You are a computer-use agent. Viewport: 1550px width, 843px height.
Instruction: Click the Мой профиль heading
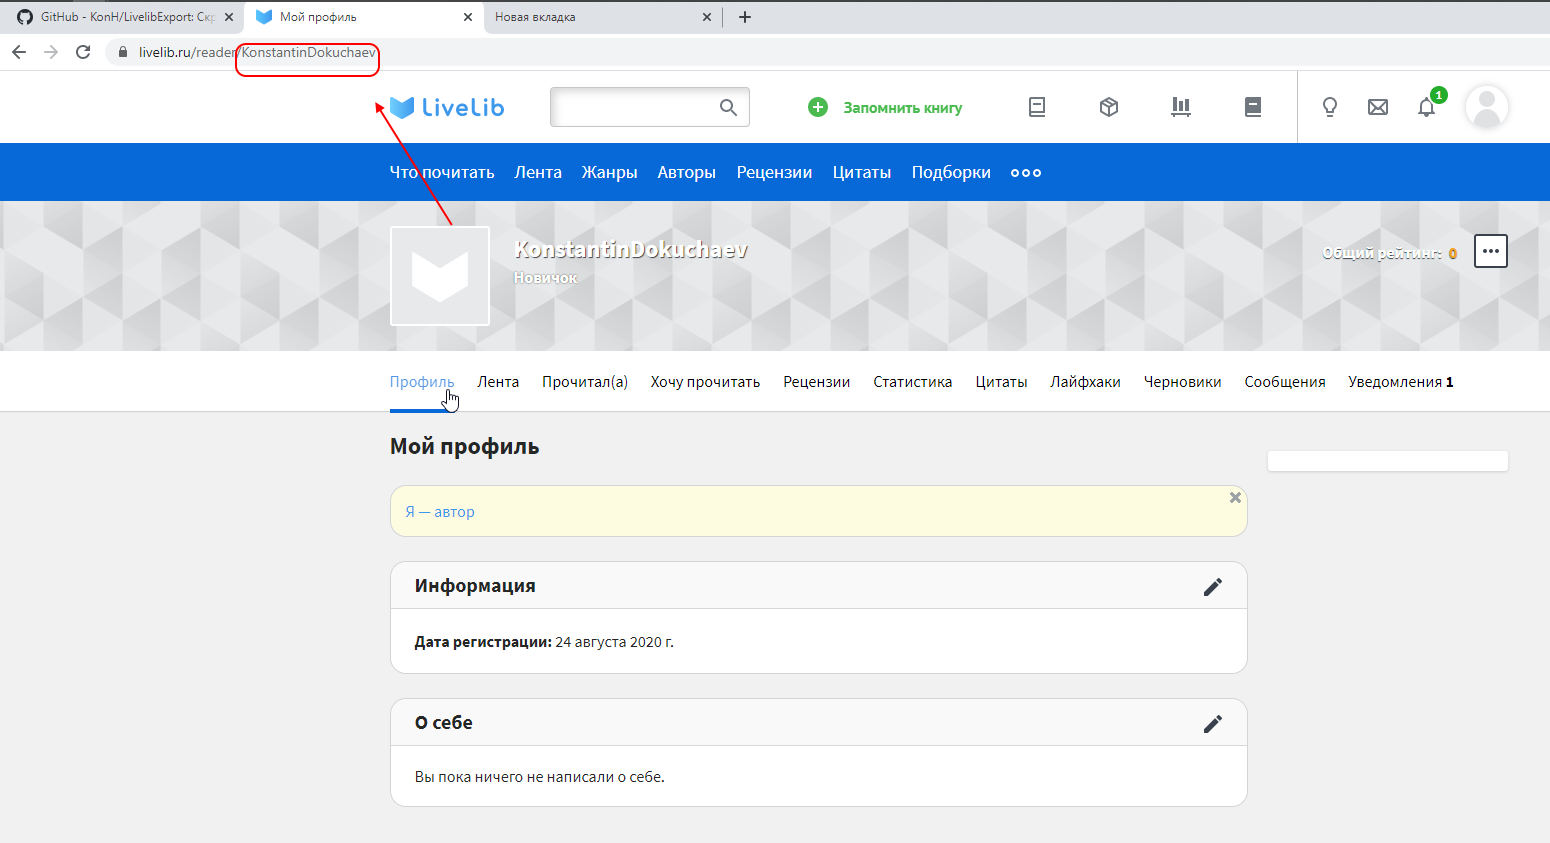click(464, 447)
